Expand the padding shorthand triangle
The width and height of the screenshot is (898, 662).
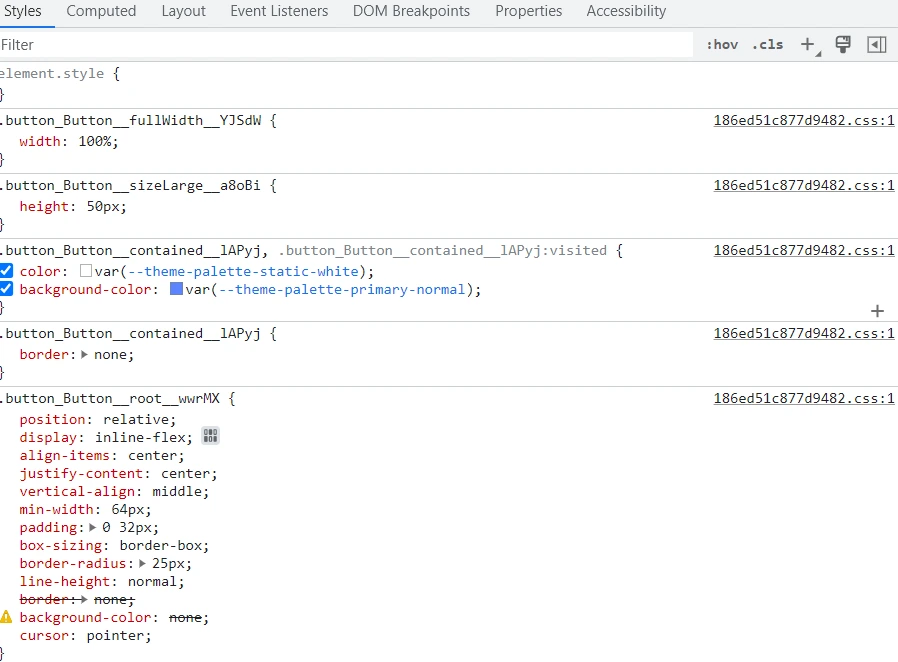pyautogui.click(x=93, y=527)
